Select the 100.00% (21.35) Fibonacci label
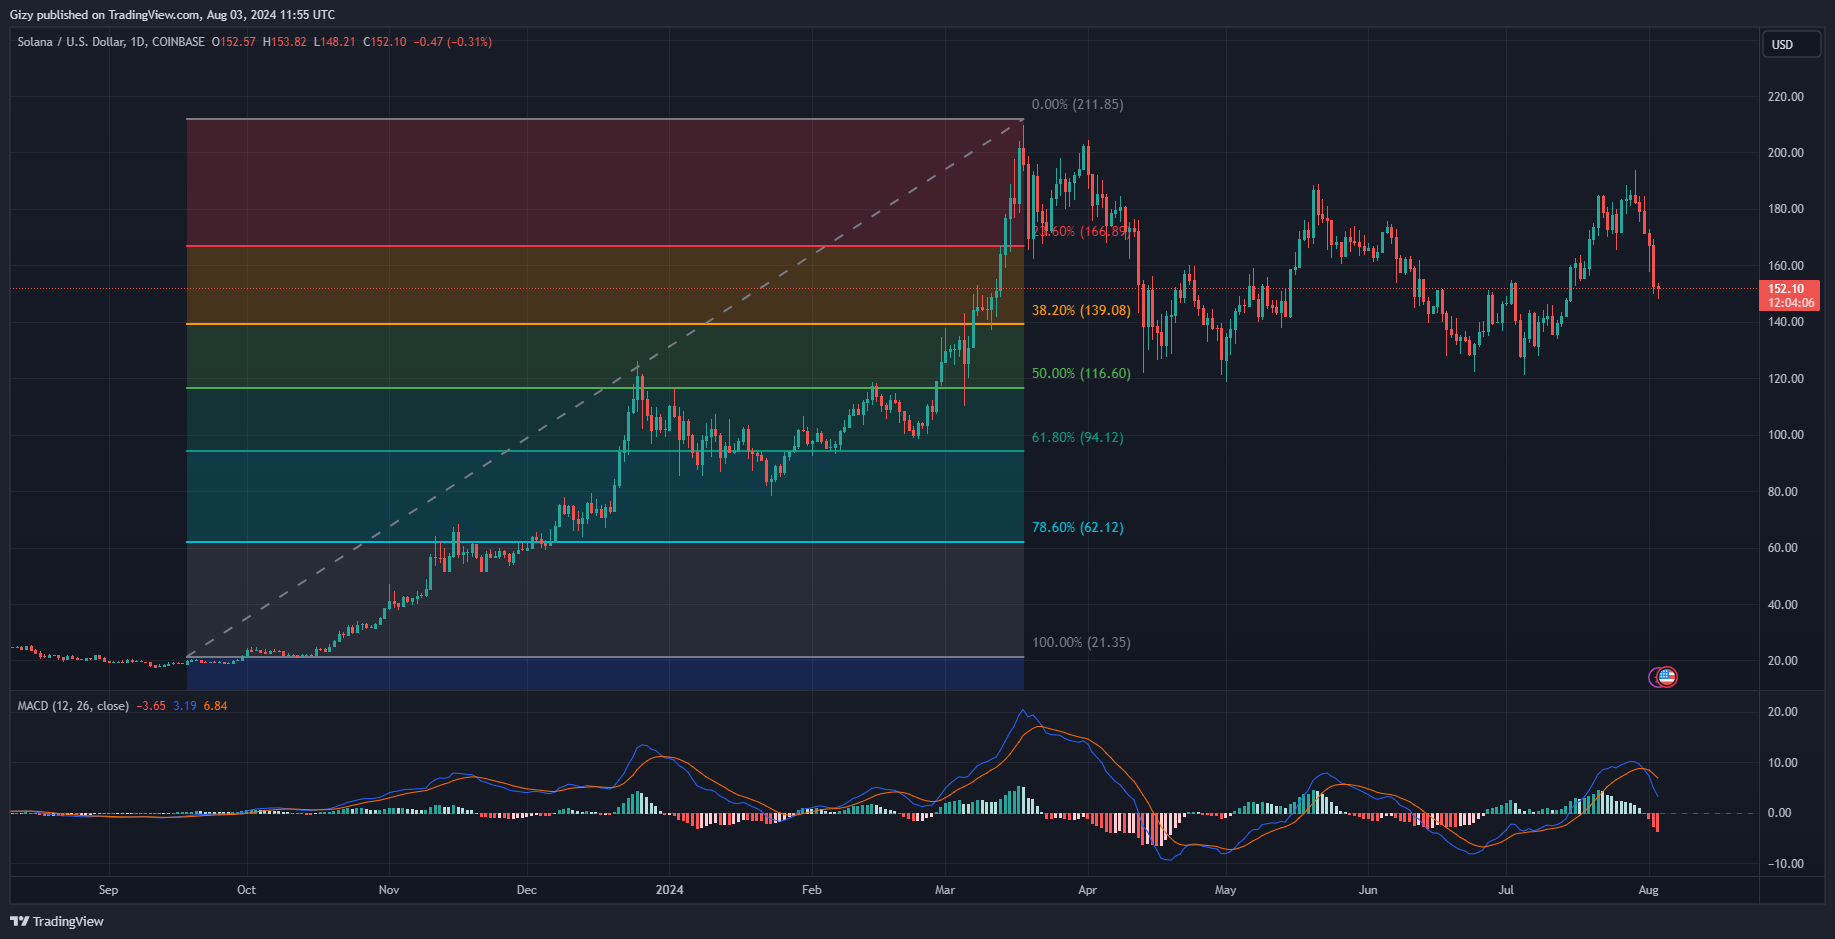 (x=1081, y=642)
